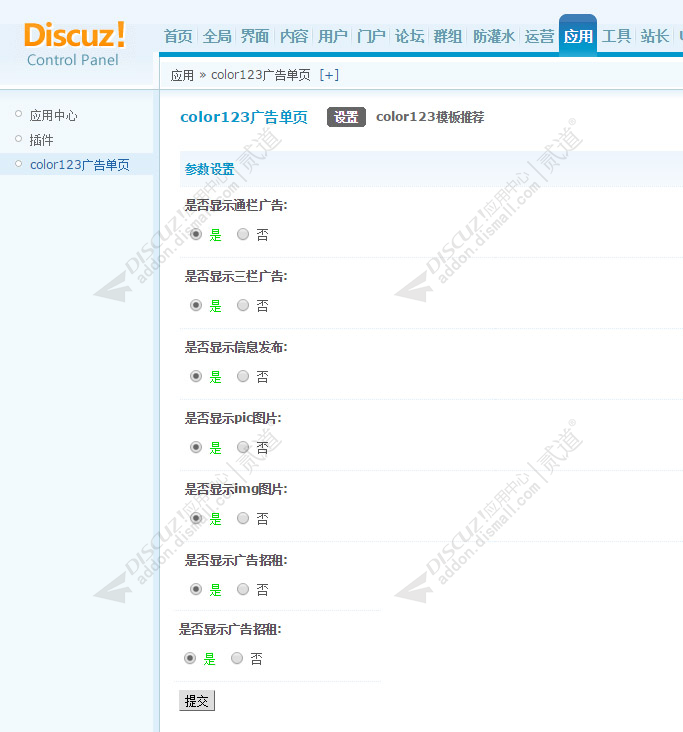Click the 是否显示三栏广告 label
This screenshot has height=732, width=683.
pyautogui.click(x=236, y=276)
